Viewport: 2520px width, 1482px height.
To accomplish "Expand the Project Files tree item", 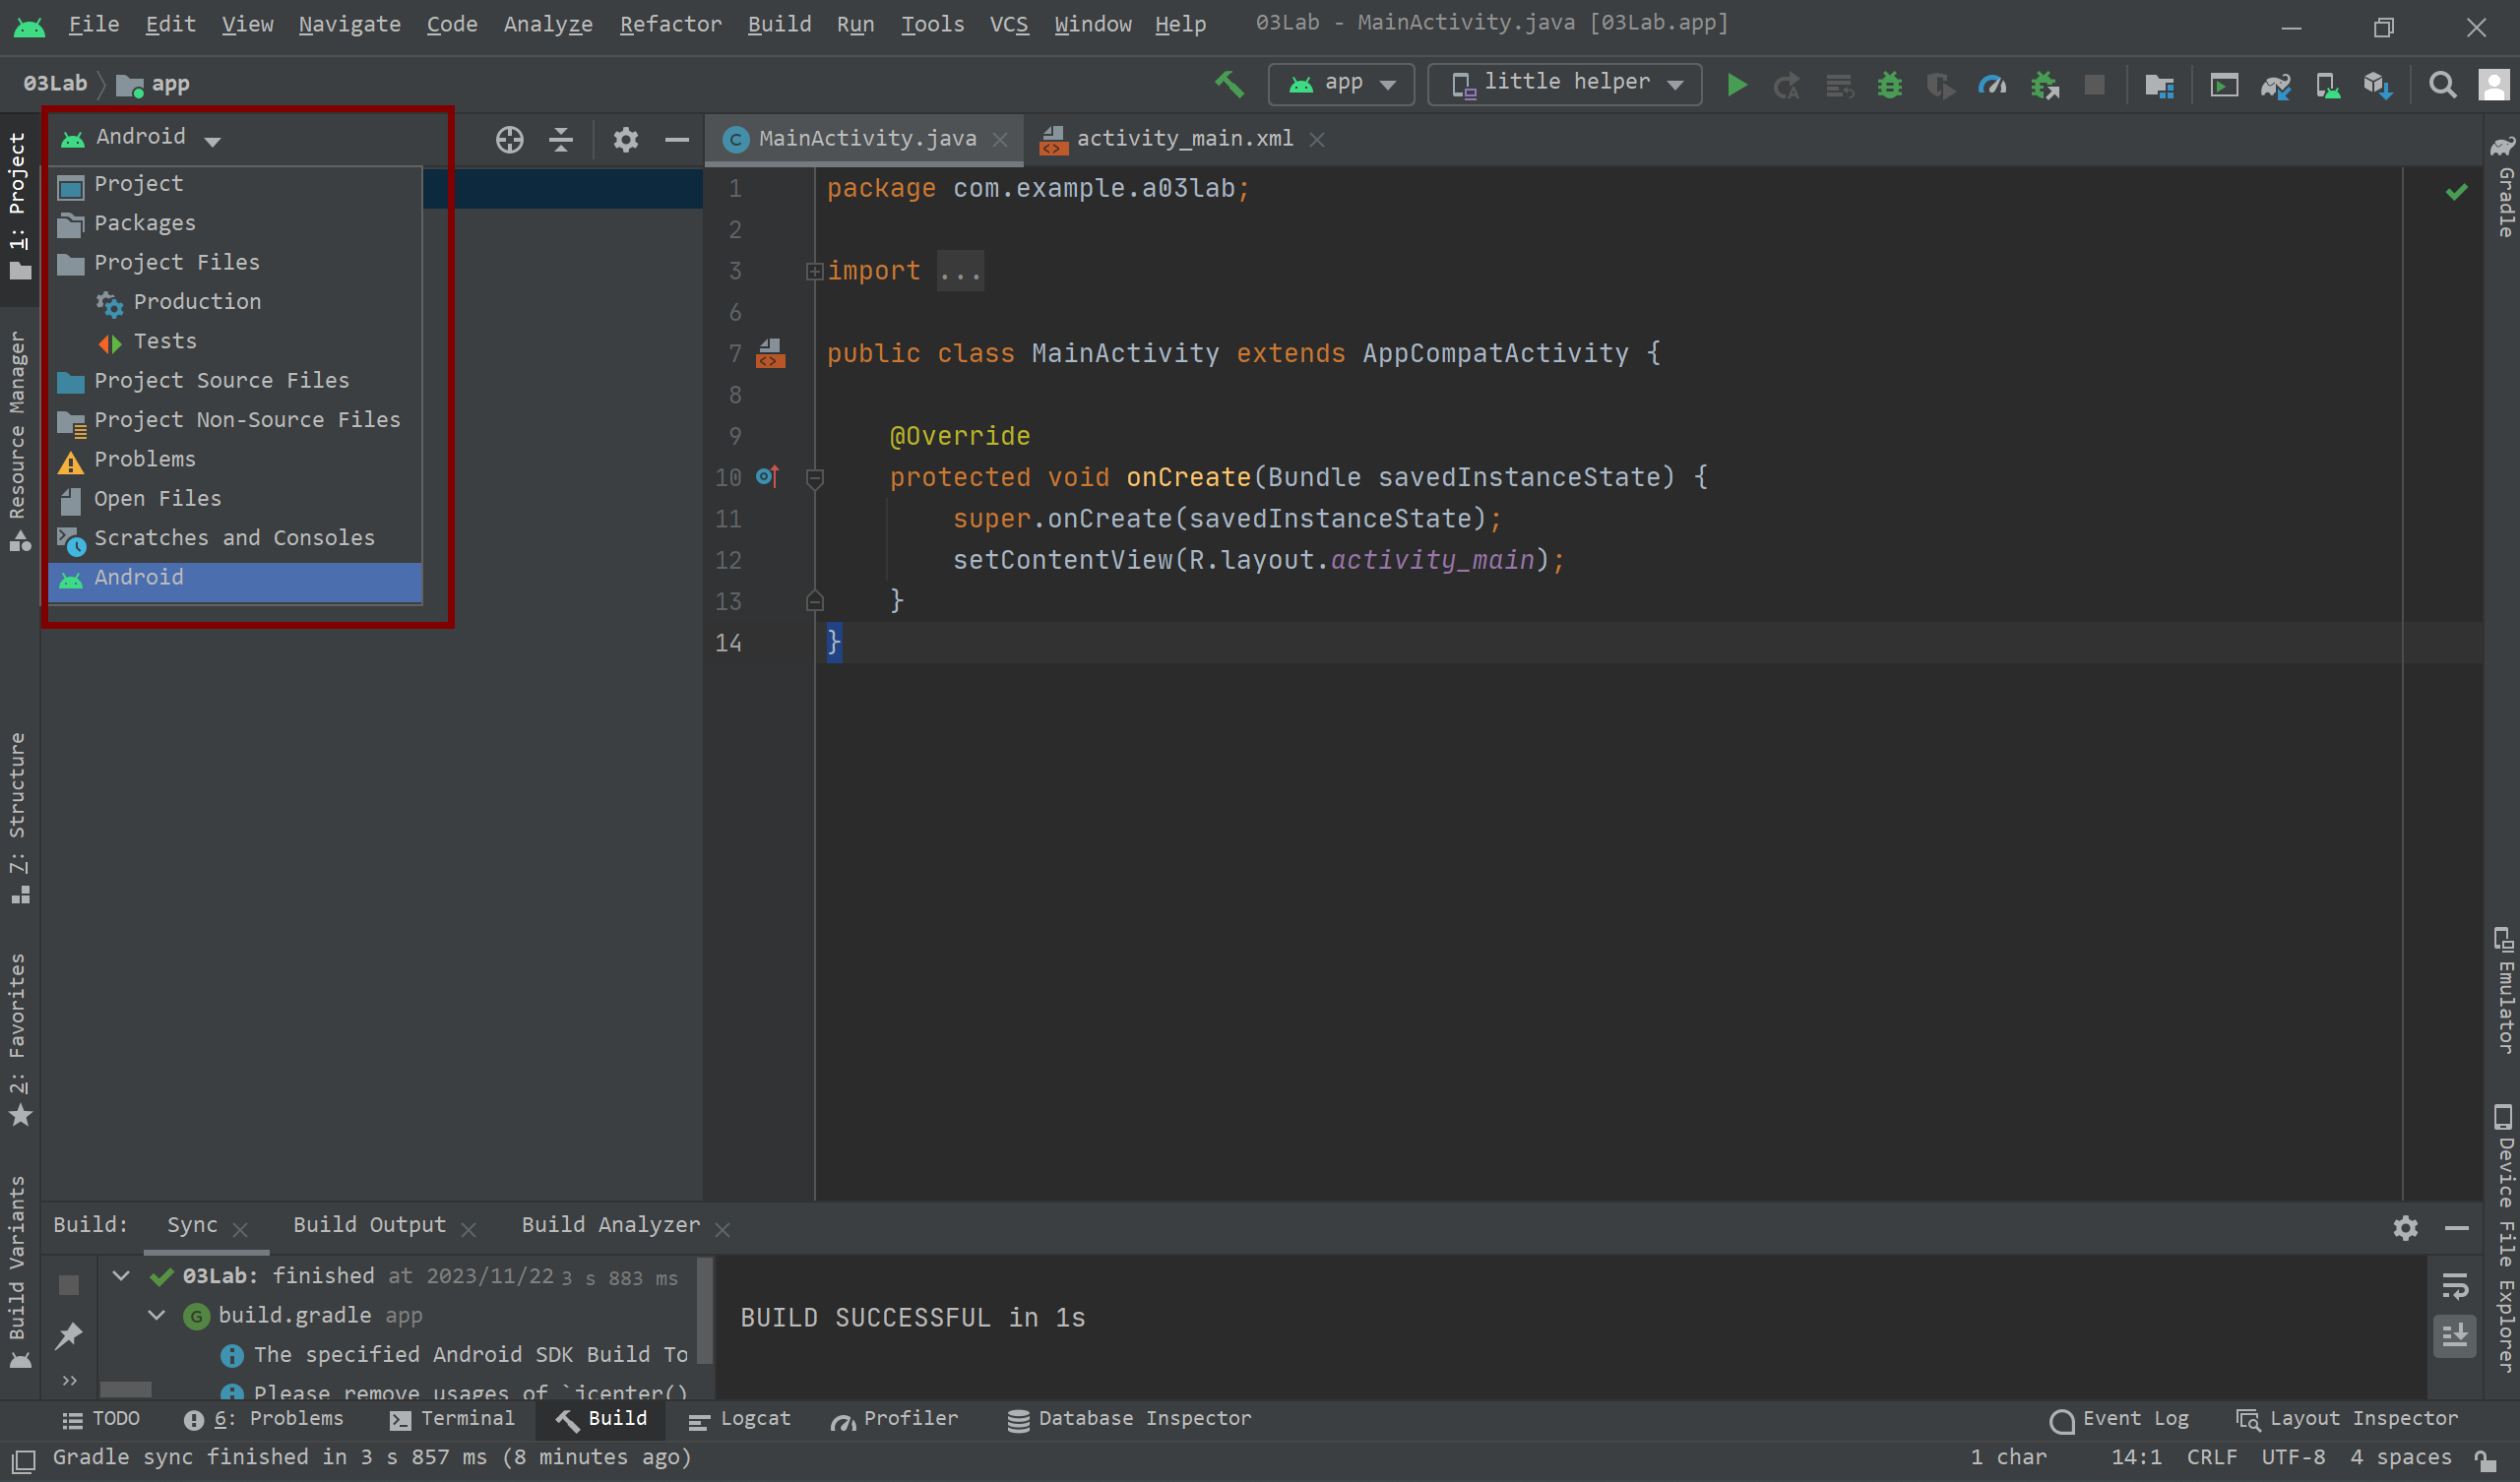I will (x=174, y=261).
